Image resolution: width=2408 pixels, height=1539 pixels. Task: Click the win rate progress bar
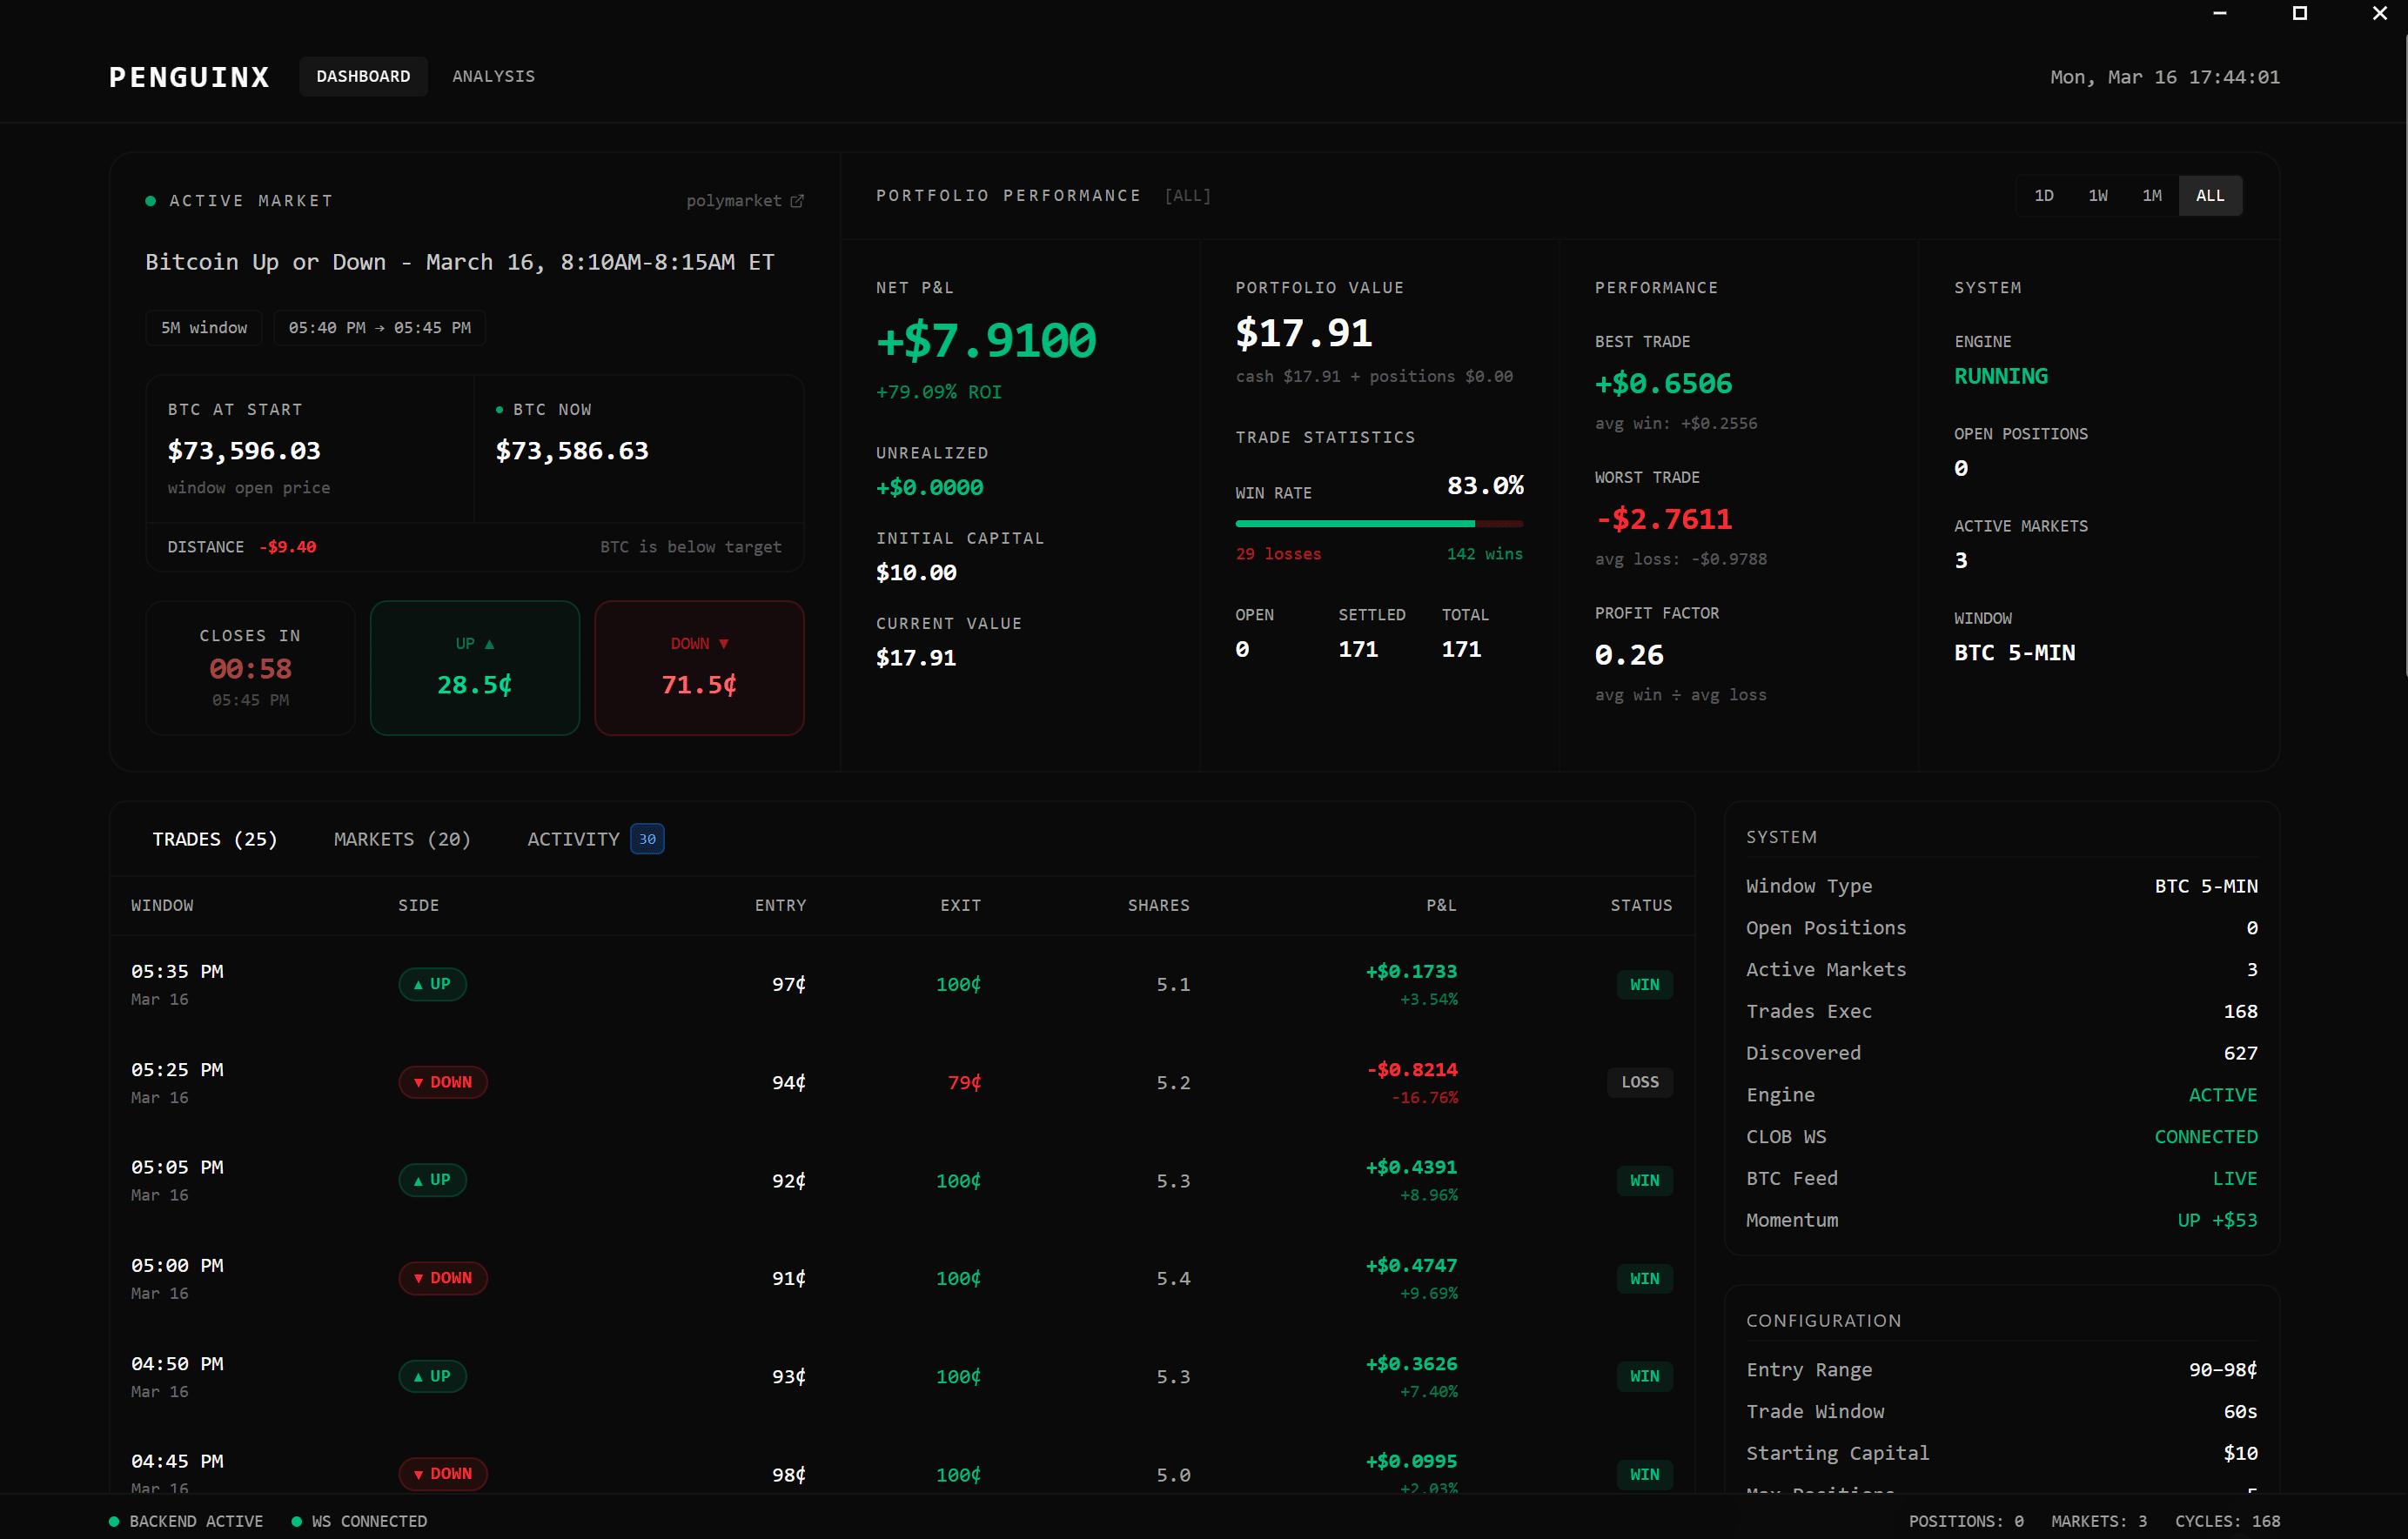tap(1379, 522)
